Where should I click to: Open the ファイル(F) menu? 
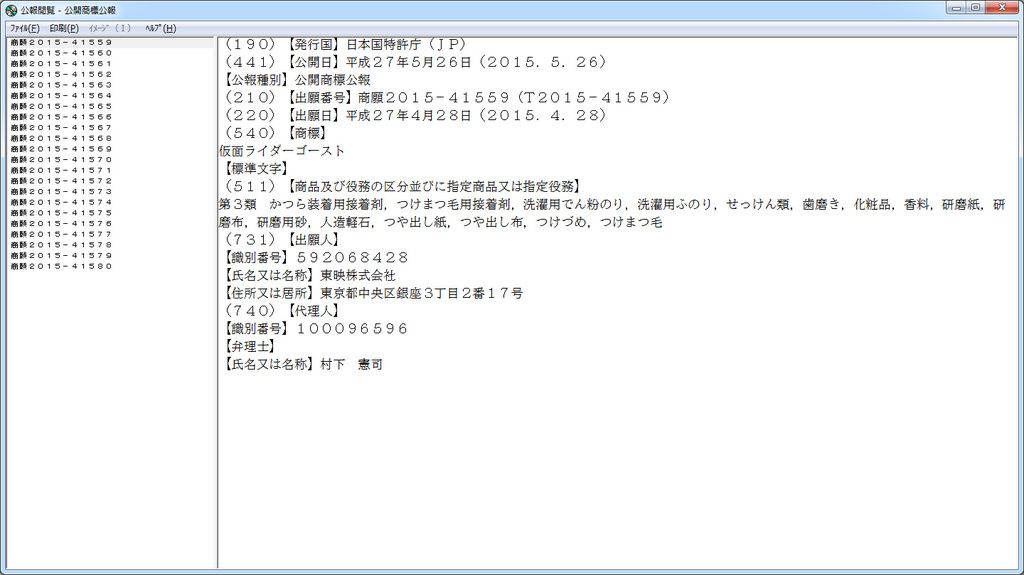pyautogui.click(x=24, y=28)
